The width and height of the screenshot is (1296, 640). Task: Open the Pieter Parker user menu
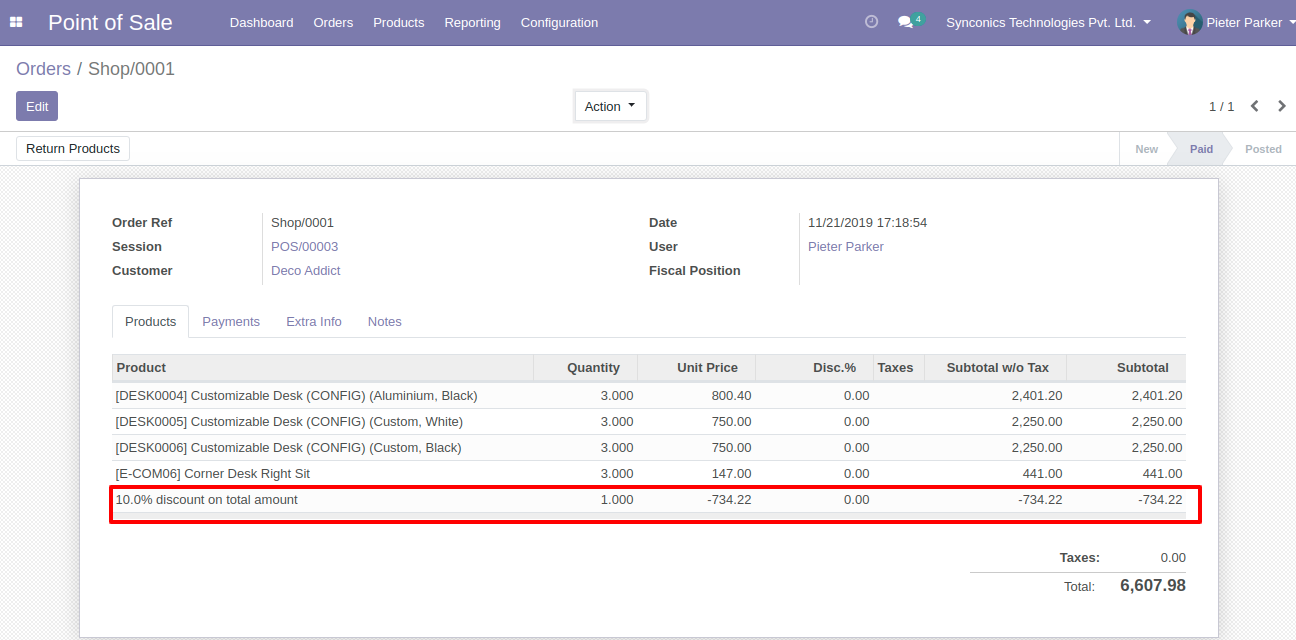(1245, 22)
